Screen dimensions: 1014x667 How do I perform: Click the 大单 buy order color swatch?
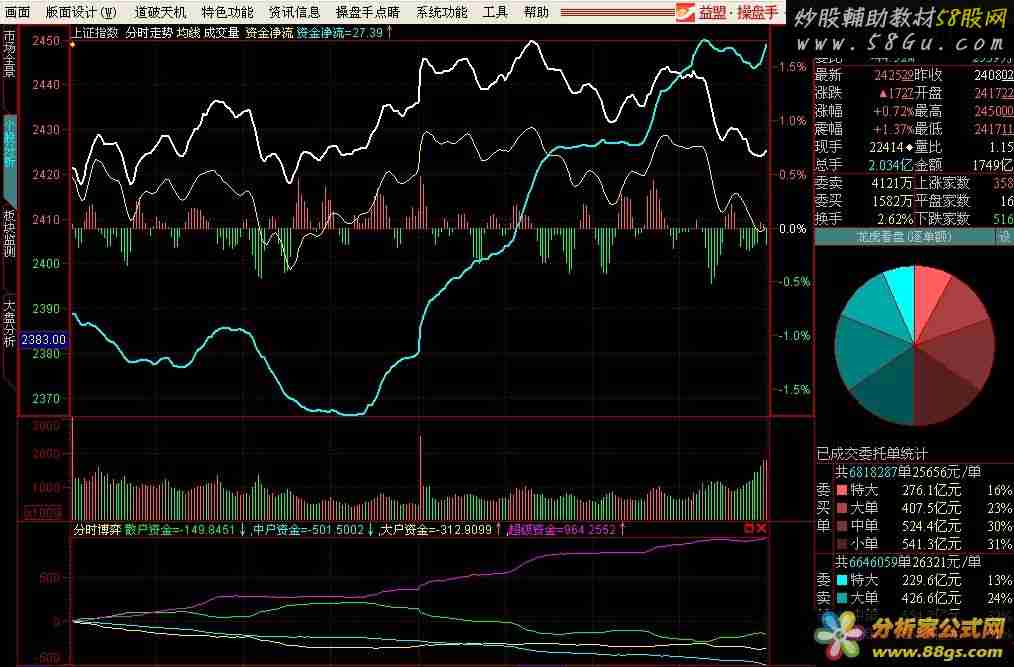[841, 508]
